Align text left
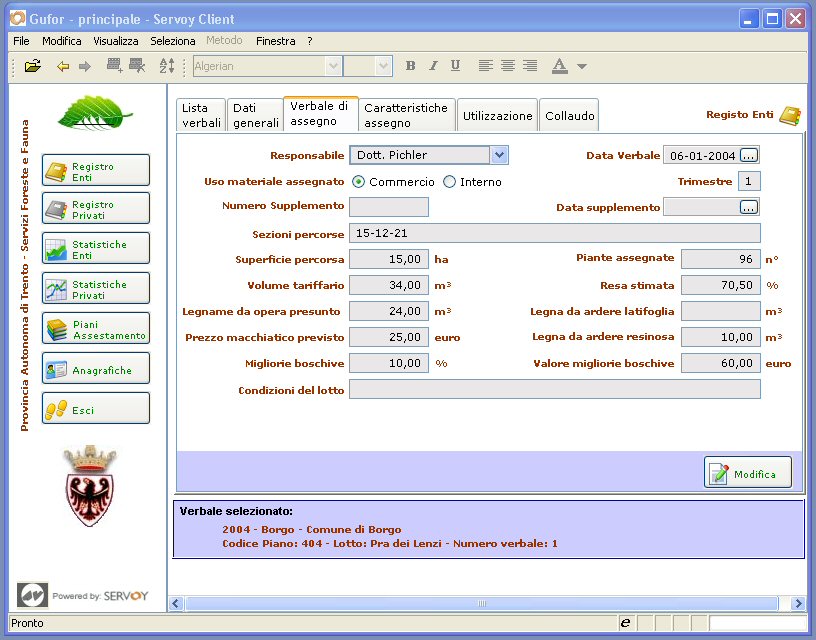The height and width of the screenshot is (640, 816). pos(486,66)
